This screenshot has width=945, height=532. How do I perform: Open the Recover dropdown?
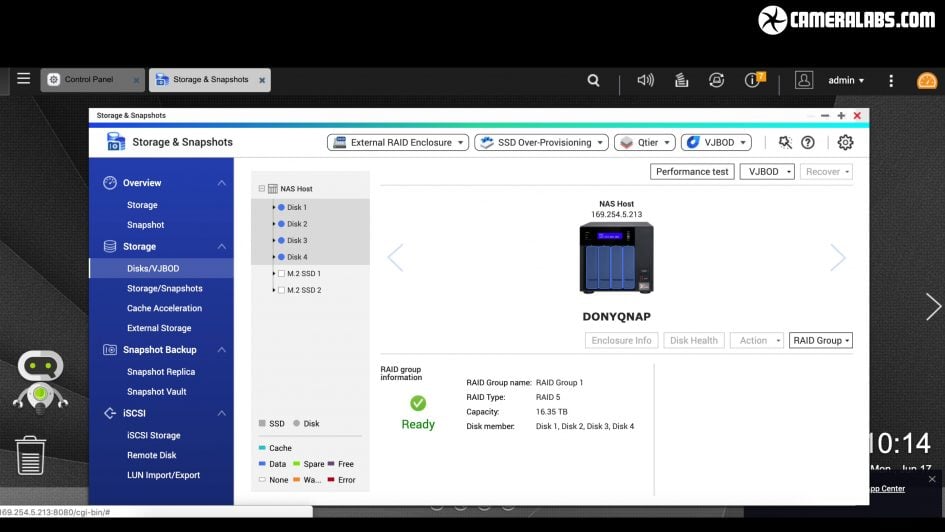click(x=826, y=172)
